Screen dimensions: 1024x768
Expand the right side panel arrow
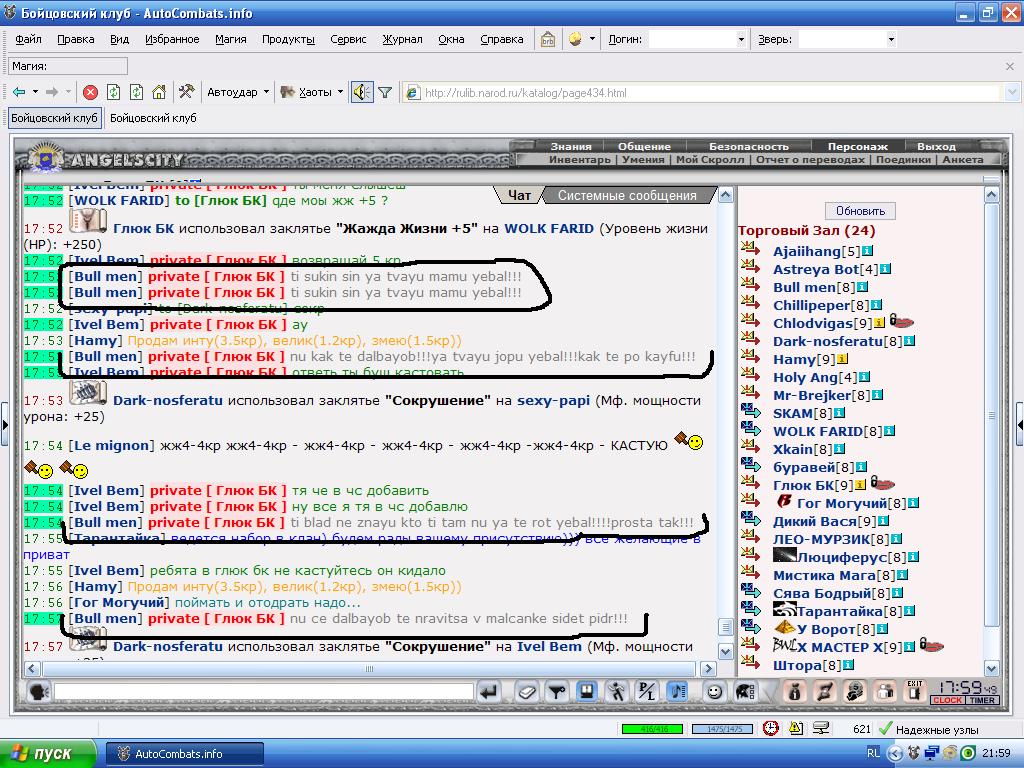coord(1019,425)
